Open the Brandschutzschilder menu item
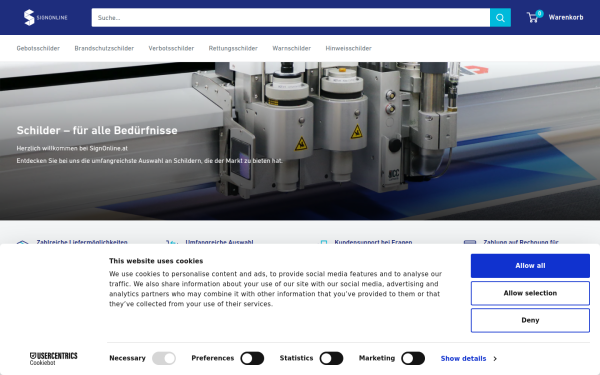This screenshot has width=600, height=375. (104, 48)
